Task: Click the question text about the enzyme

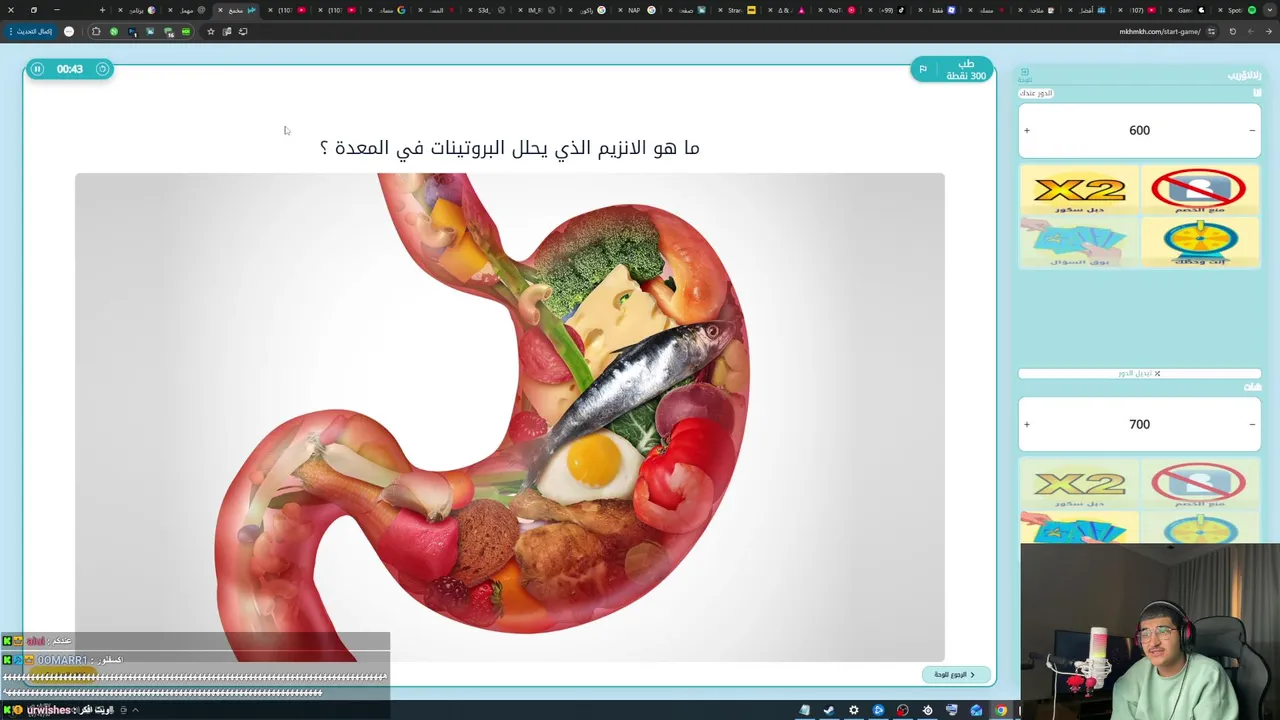Action: (x=510, y=148)
